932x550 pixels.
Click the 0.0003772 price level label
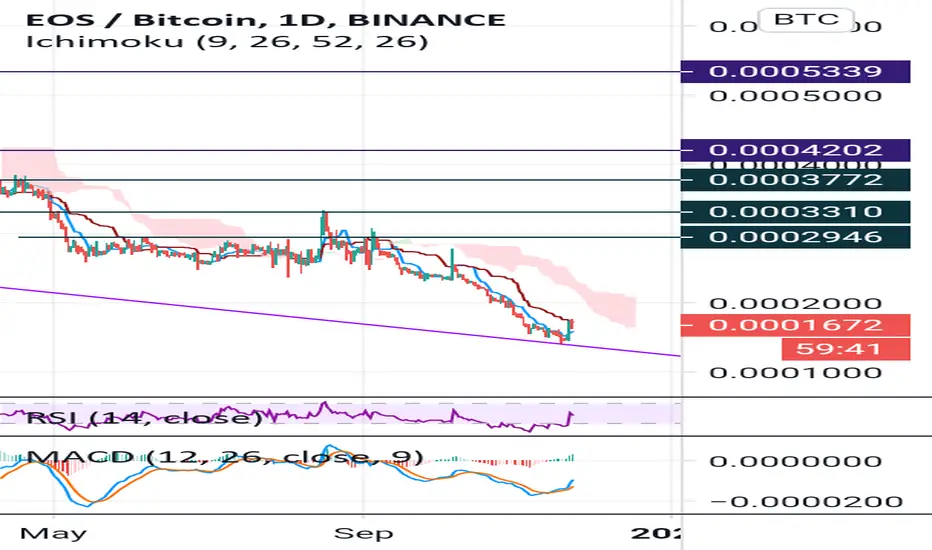point(795,180)
